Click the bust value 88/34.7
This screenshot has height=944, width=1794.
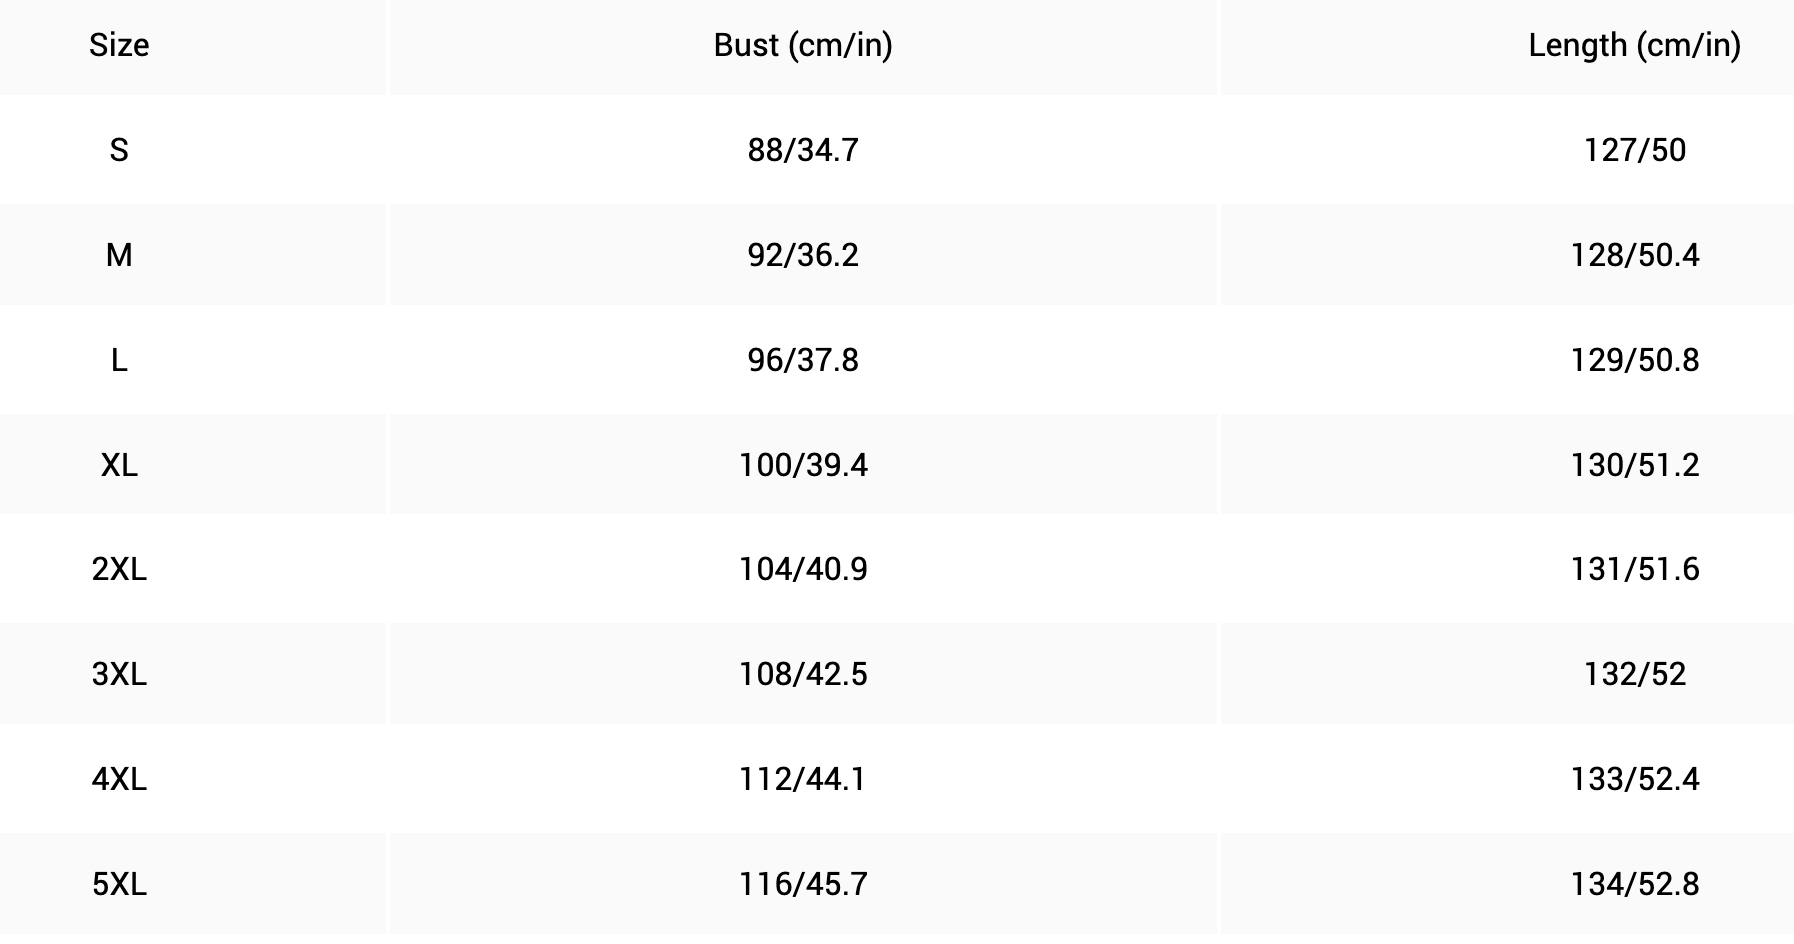803,150
